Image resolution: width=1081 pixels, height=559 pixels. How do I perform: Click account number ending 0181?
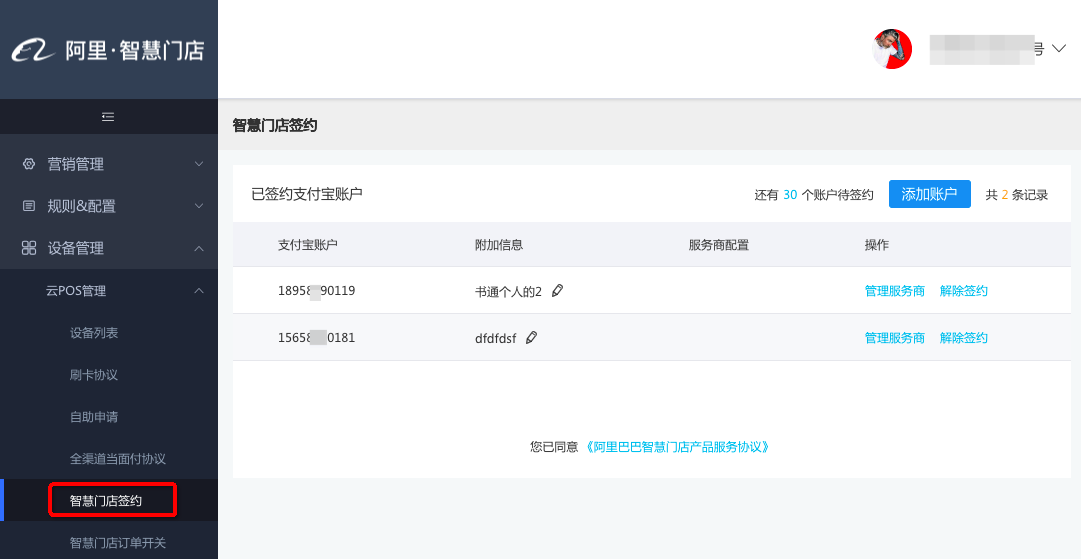coord(316,338)
